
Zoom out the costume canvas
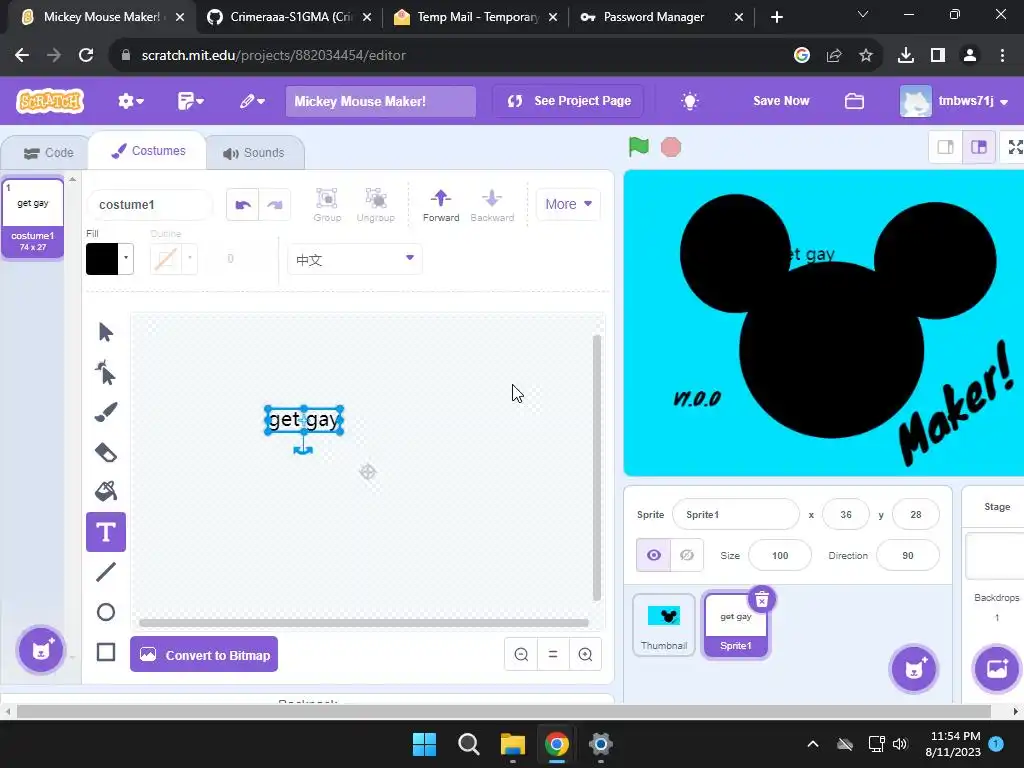pos(521,654)
